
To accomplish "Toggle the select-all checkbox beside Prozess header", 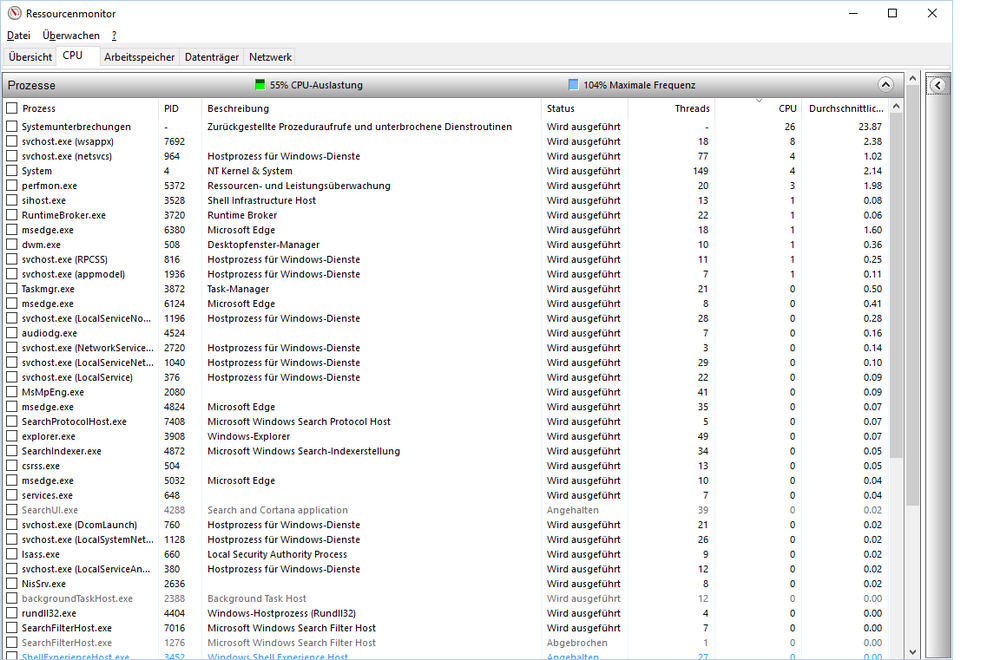I will pyautogui.click(x=12, y=108).
